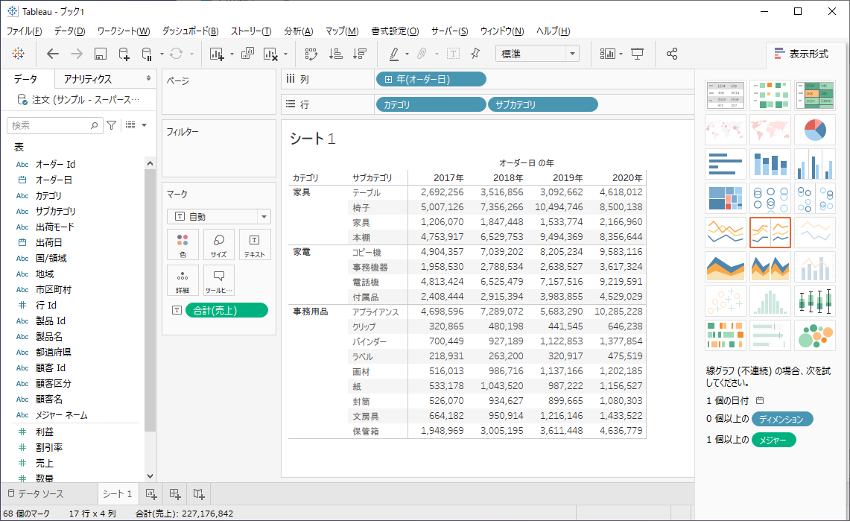Click the Clear sheet icon
The width and height of the screenshot is (850, 522).
point(270,54)
